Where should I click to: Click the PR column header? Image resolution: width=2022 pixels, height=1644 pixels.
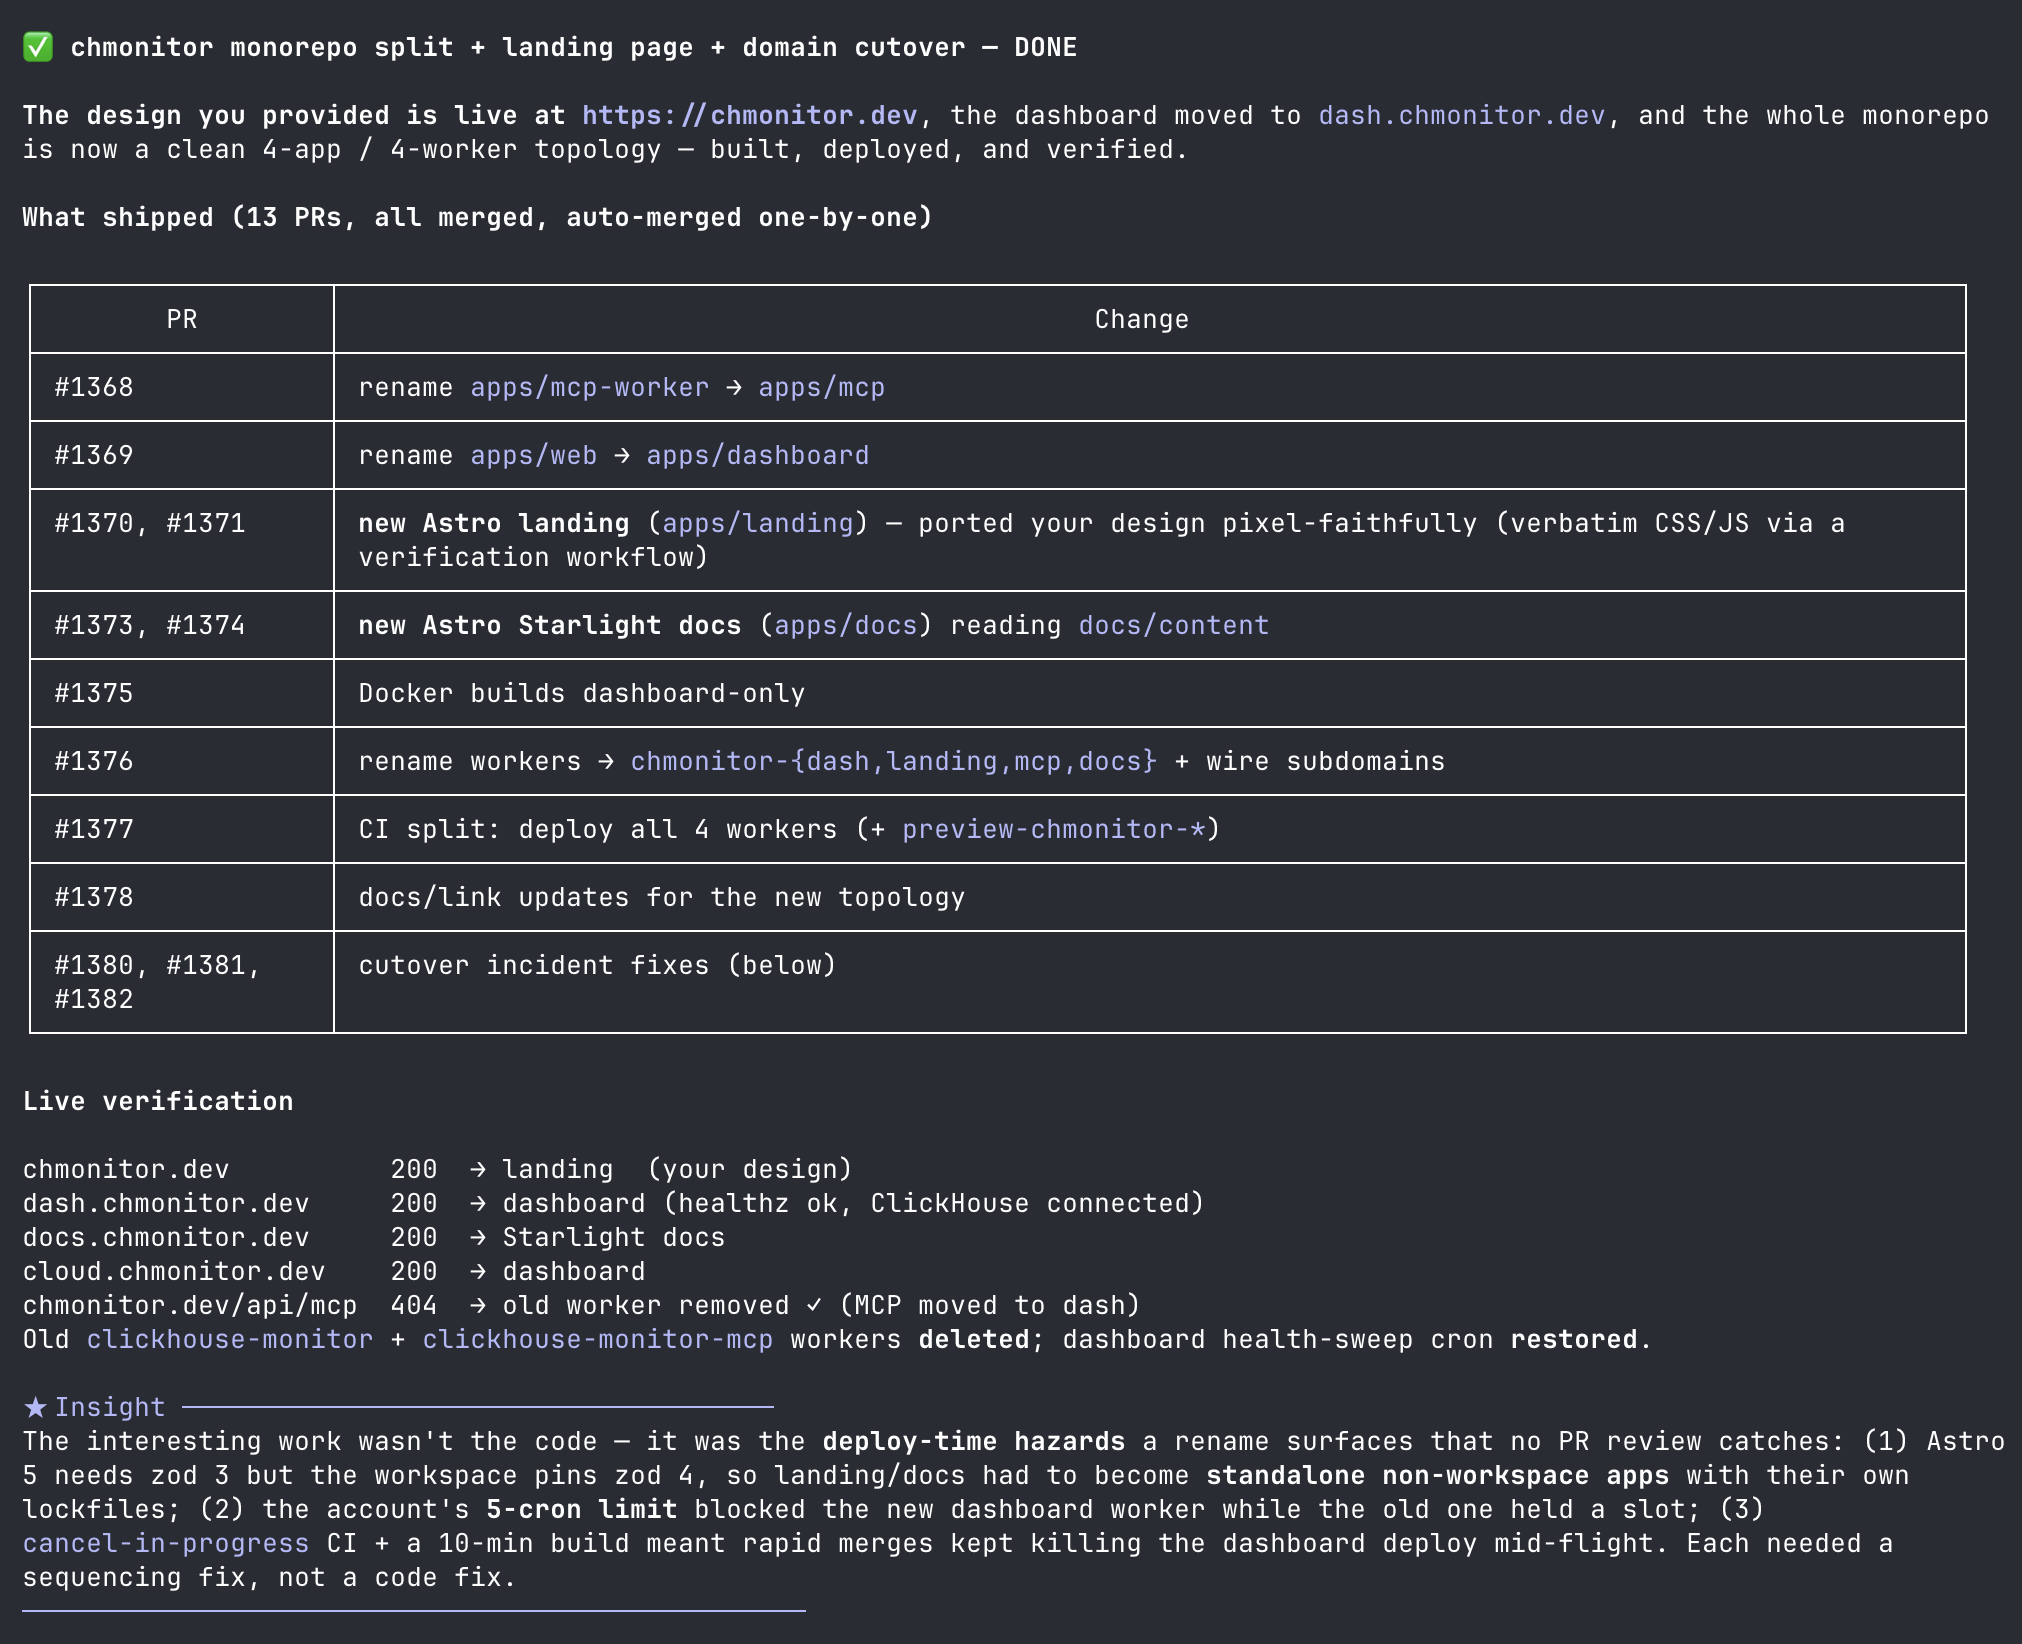(x=182, y=319)
